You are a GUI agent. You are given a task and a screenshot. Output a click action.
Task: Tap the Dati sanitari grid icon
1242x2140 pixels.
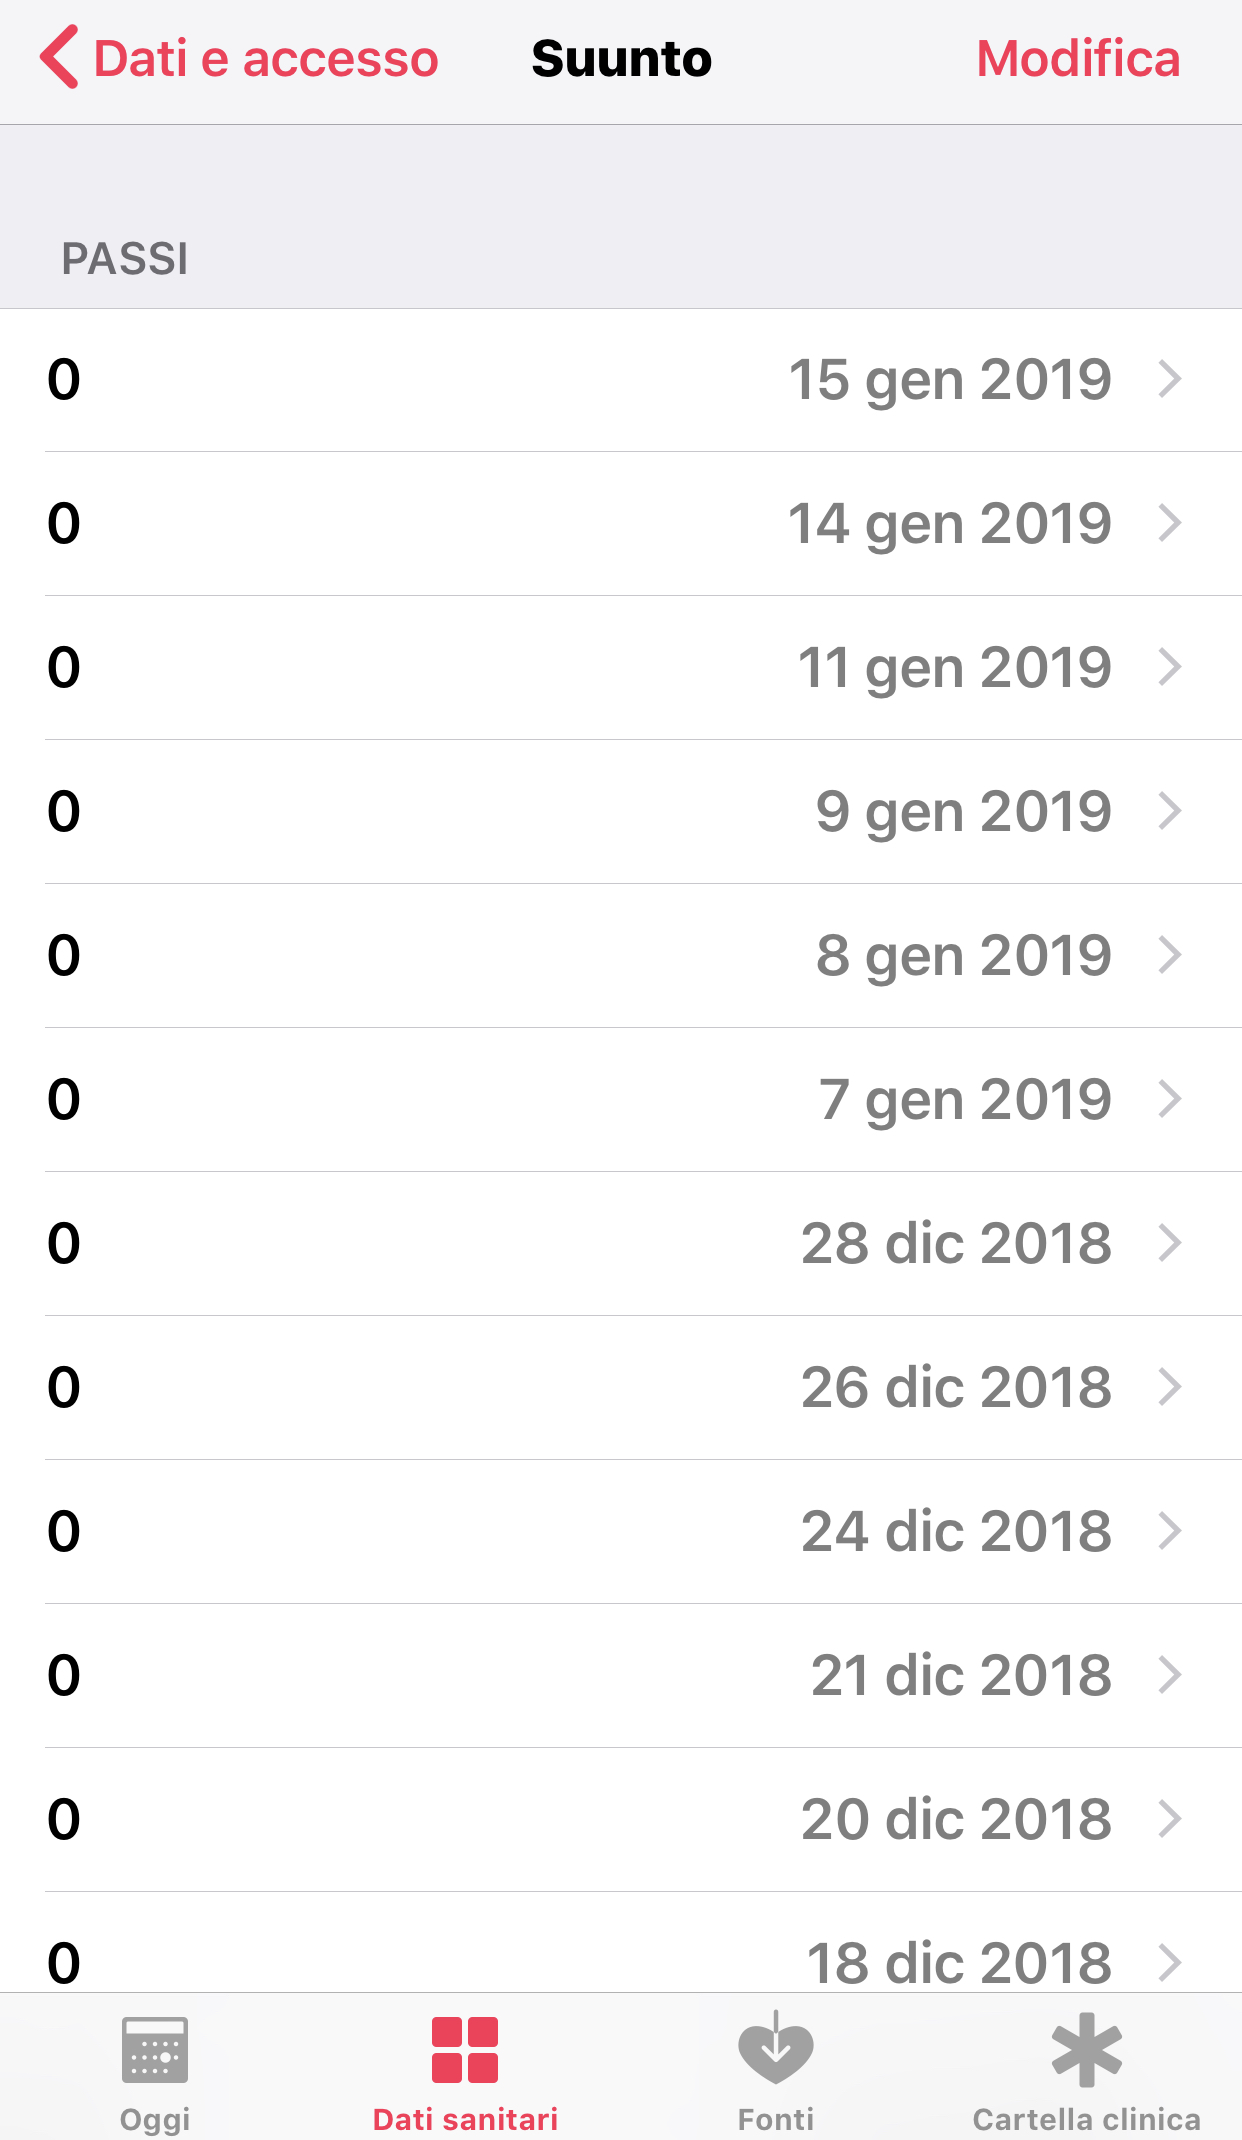coord(465,2049)
